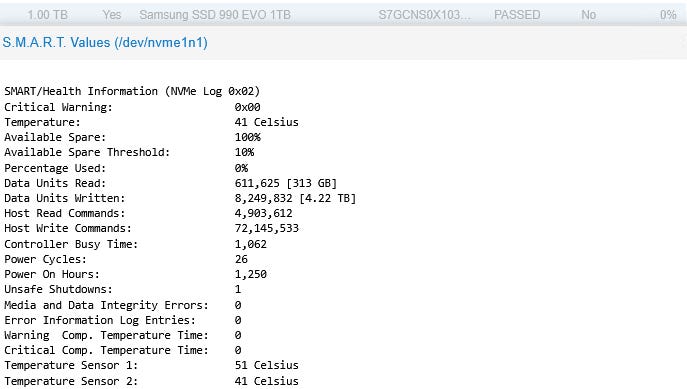687x389 pixels.
Task: Select Host Read Commands value 4,903,612
Action: [x=263, y=213]
